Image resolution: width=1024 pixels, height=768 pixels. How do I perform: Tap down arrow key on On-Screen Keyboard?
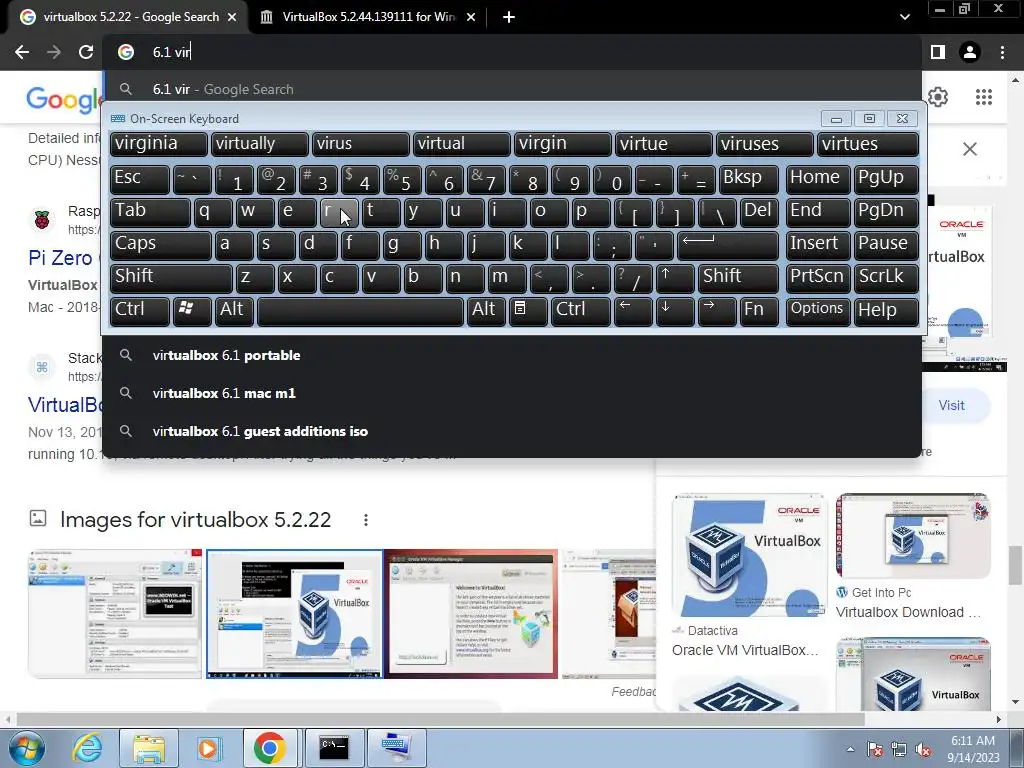[675, 311]
